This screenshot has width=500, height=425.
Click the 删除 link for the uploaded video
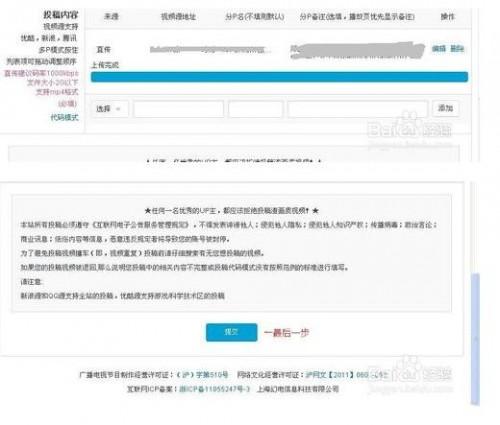tap(457, 49)
